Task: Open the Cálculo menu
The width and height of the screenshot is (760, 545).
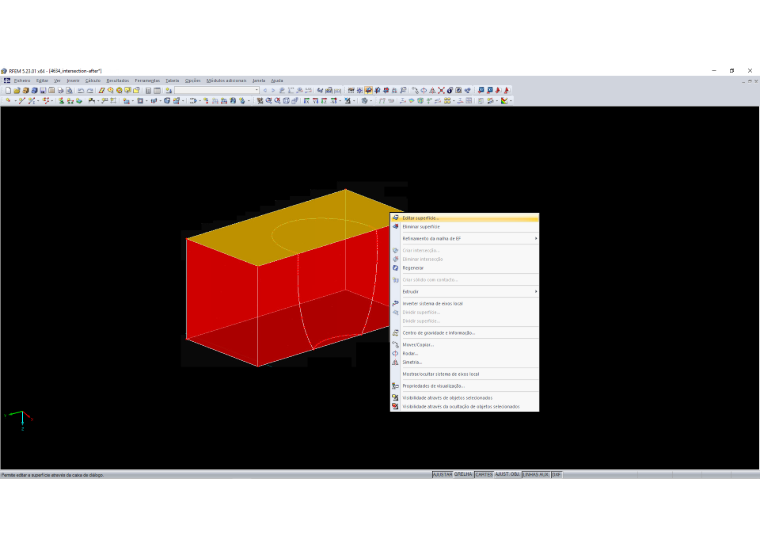Action: pos(93,80)
